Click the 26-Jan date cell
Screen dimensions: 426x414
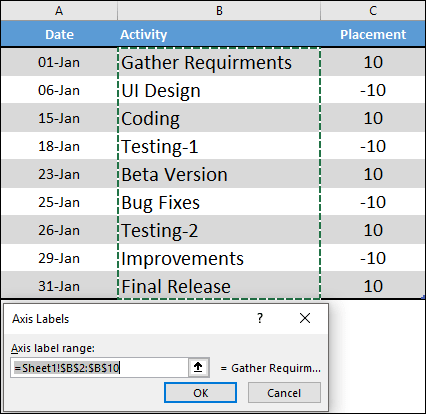click(x=59, y=230)
